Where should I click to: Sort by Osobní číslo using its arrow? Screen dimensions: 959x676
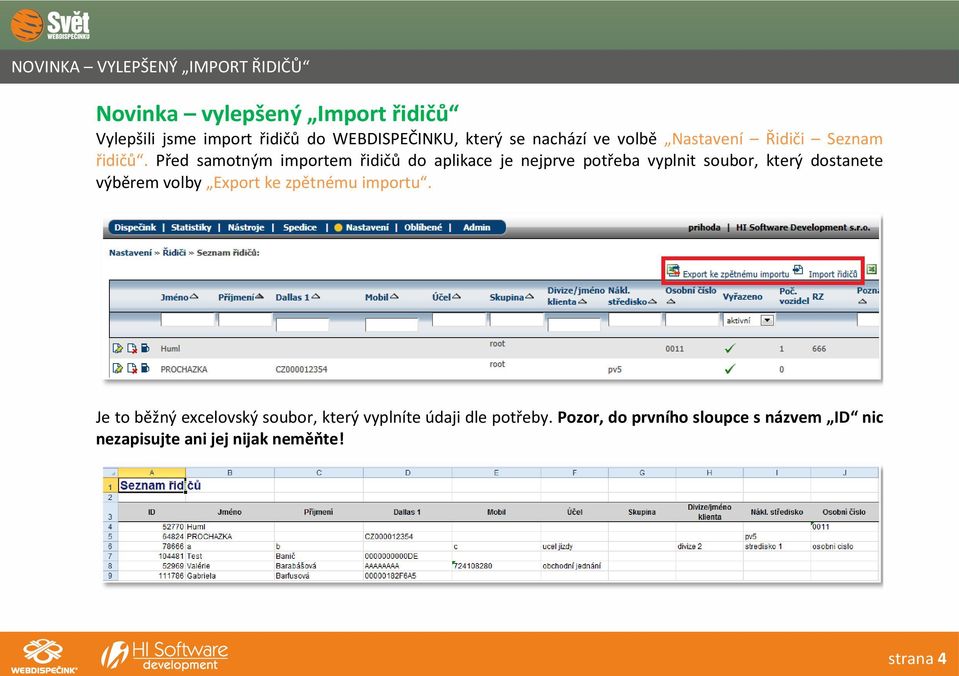(x=670, y=302)
